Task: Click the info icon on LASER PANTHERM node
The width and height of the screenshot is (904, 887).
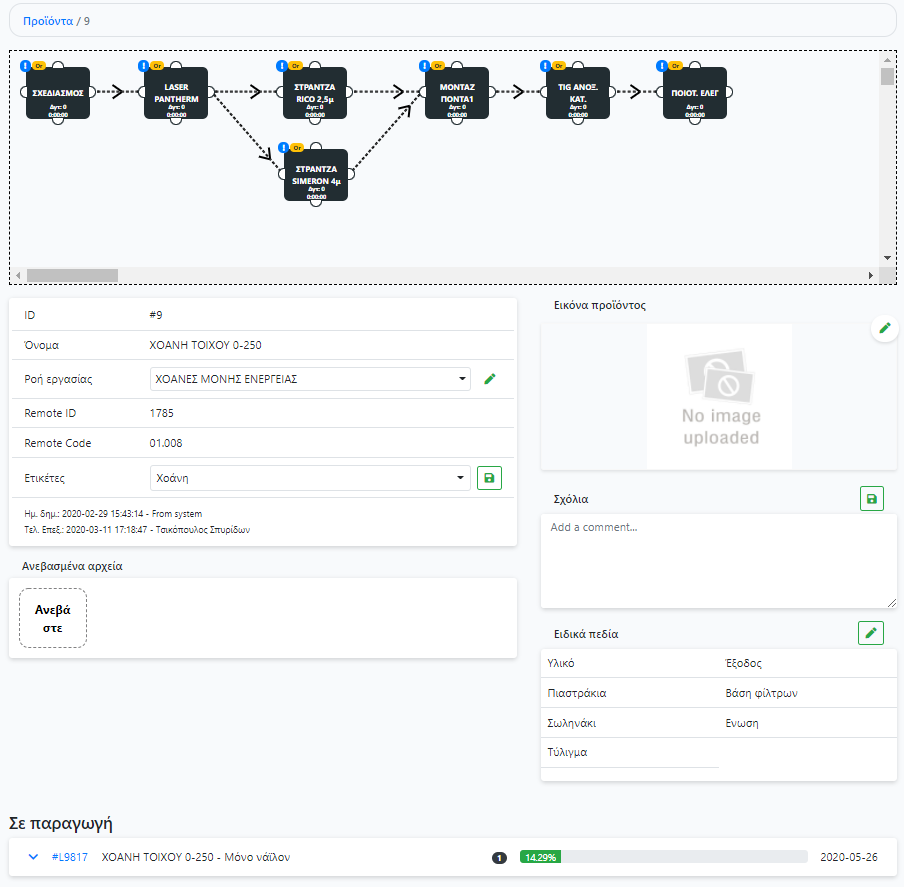Action: click(x=142, y=66)
